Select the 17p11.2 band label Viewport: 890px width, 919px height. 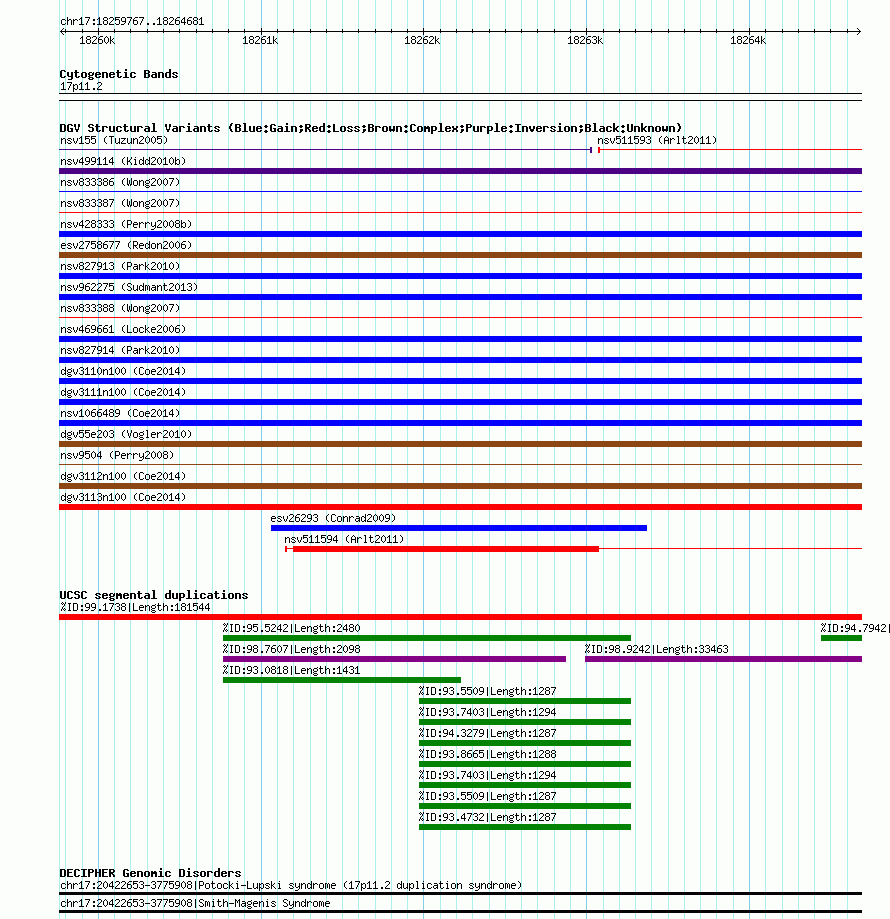pos(81,86)
